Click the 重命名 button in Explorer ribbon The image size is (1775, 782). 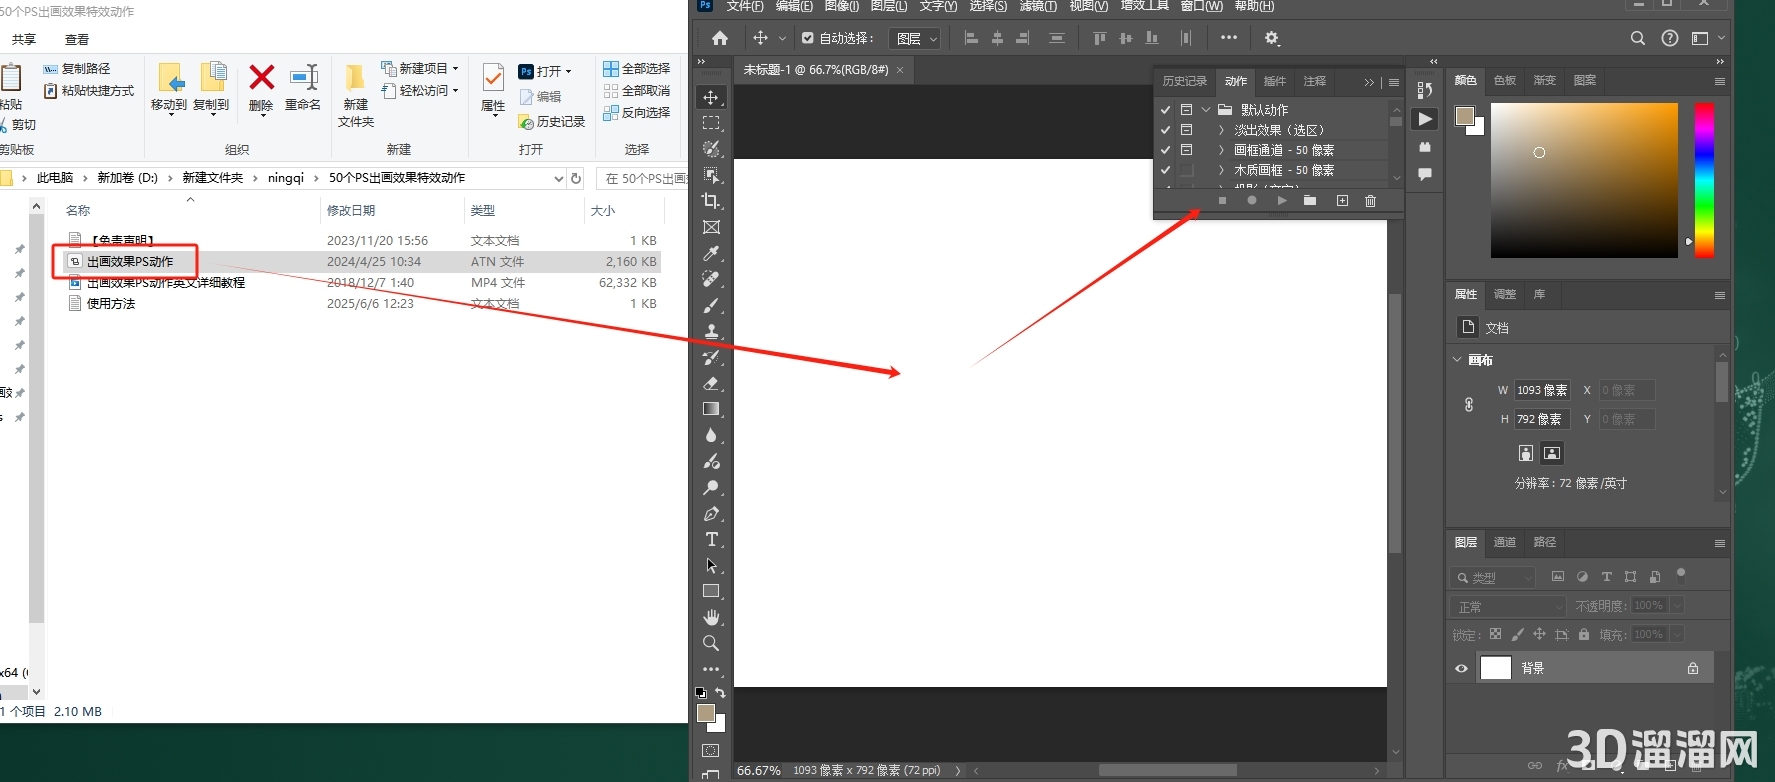click(x=303, y=88)
